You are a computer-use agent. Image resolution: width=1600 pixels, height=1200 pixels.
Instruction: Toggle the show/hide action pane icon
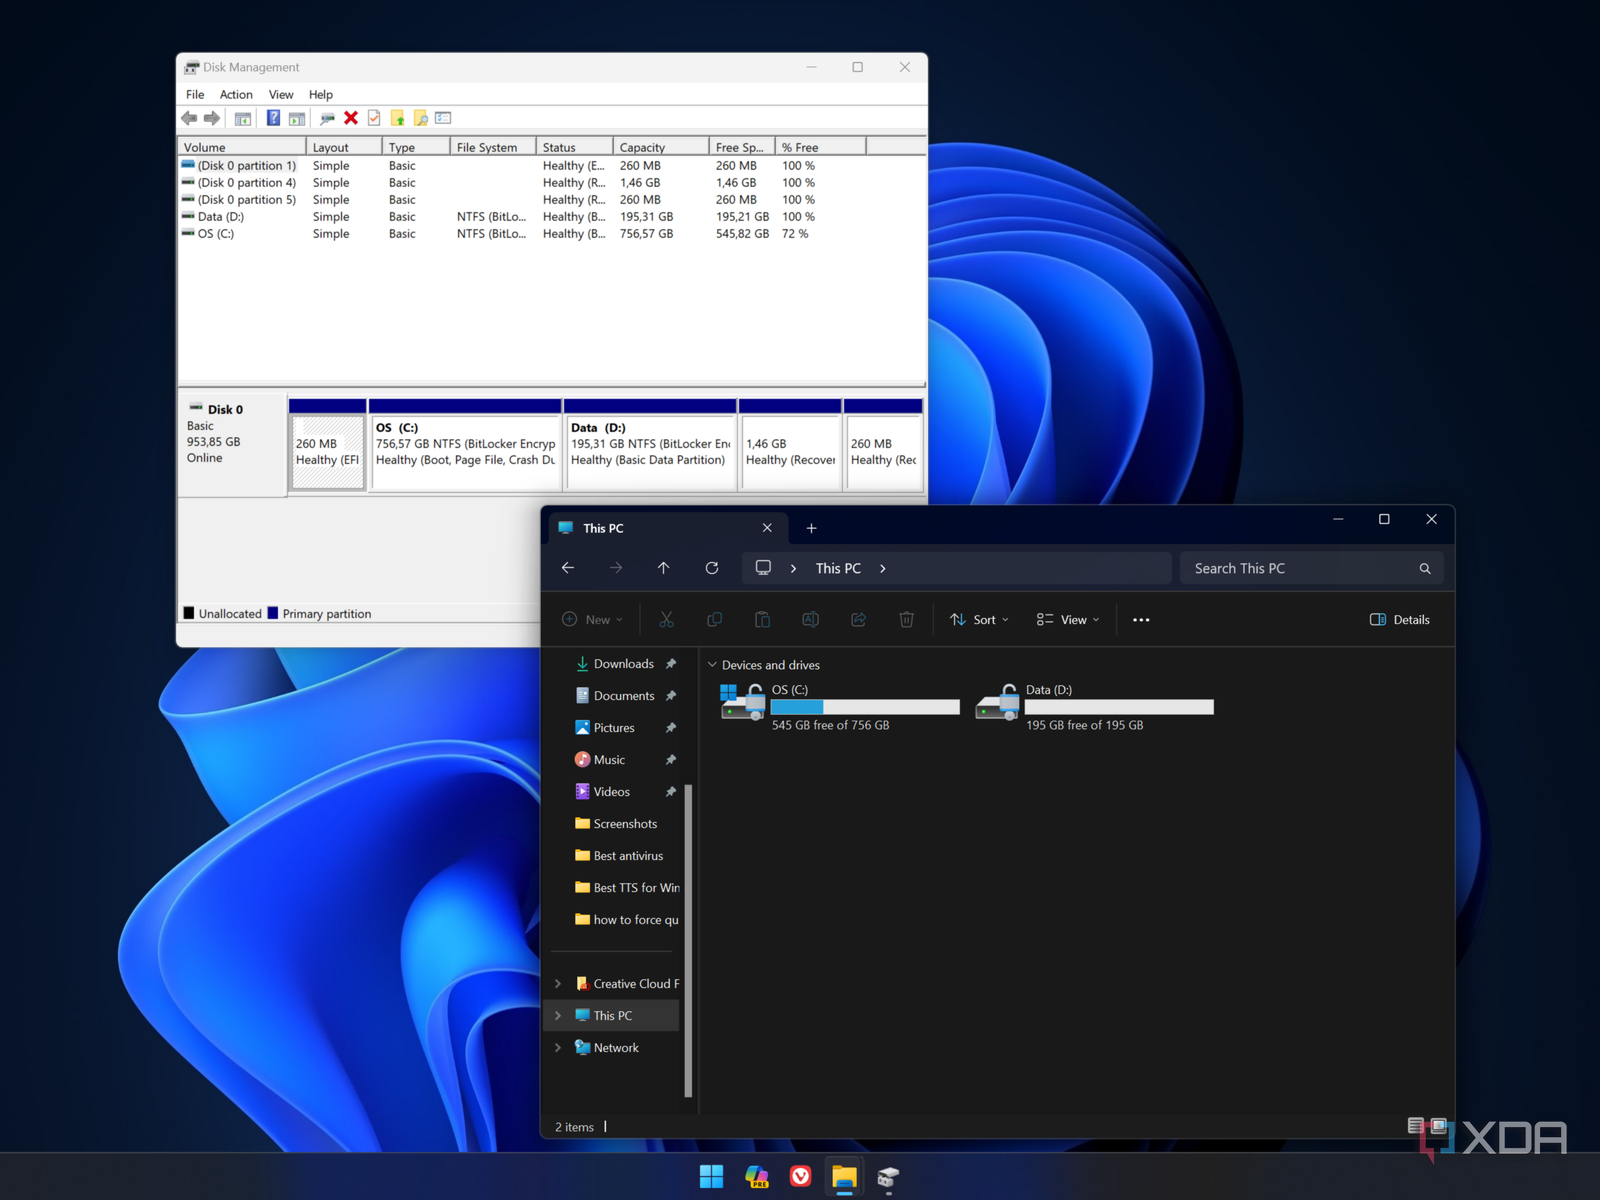[297, 117]
